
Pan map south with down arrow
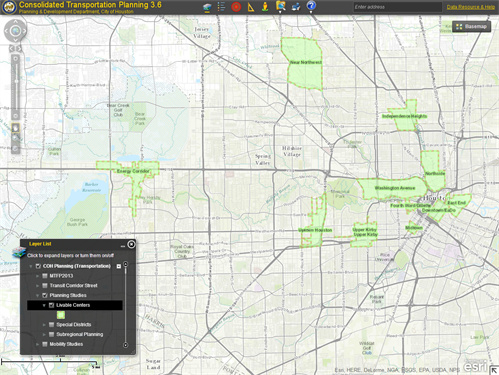[15, 40]
